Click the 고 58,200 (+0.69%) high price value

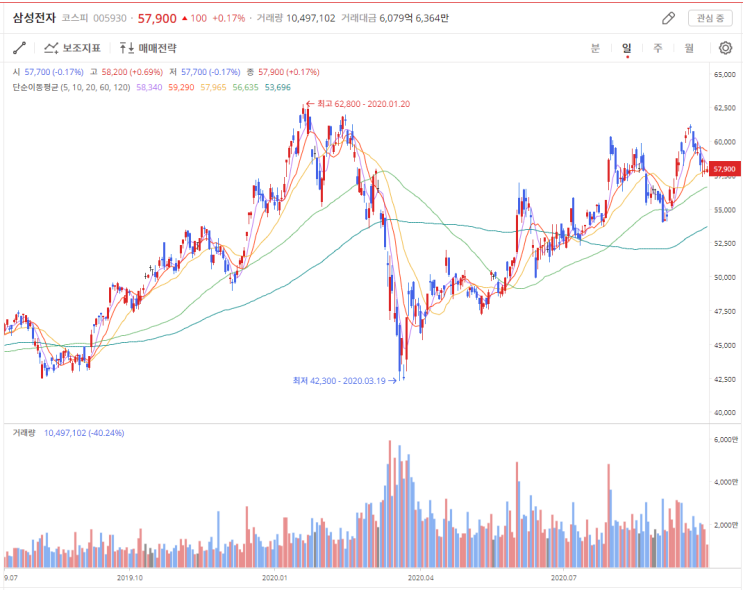coord(127,72)
